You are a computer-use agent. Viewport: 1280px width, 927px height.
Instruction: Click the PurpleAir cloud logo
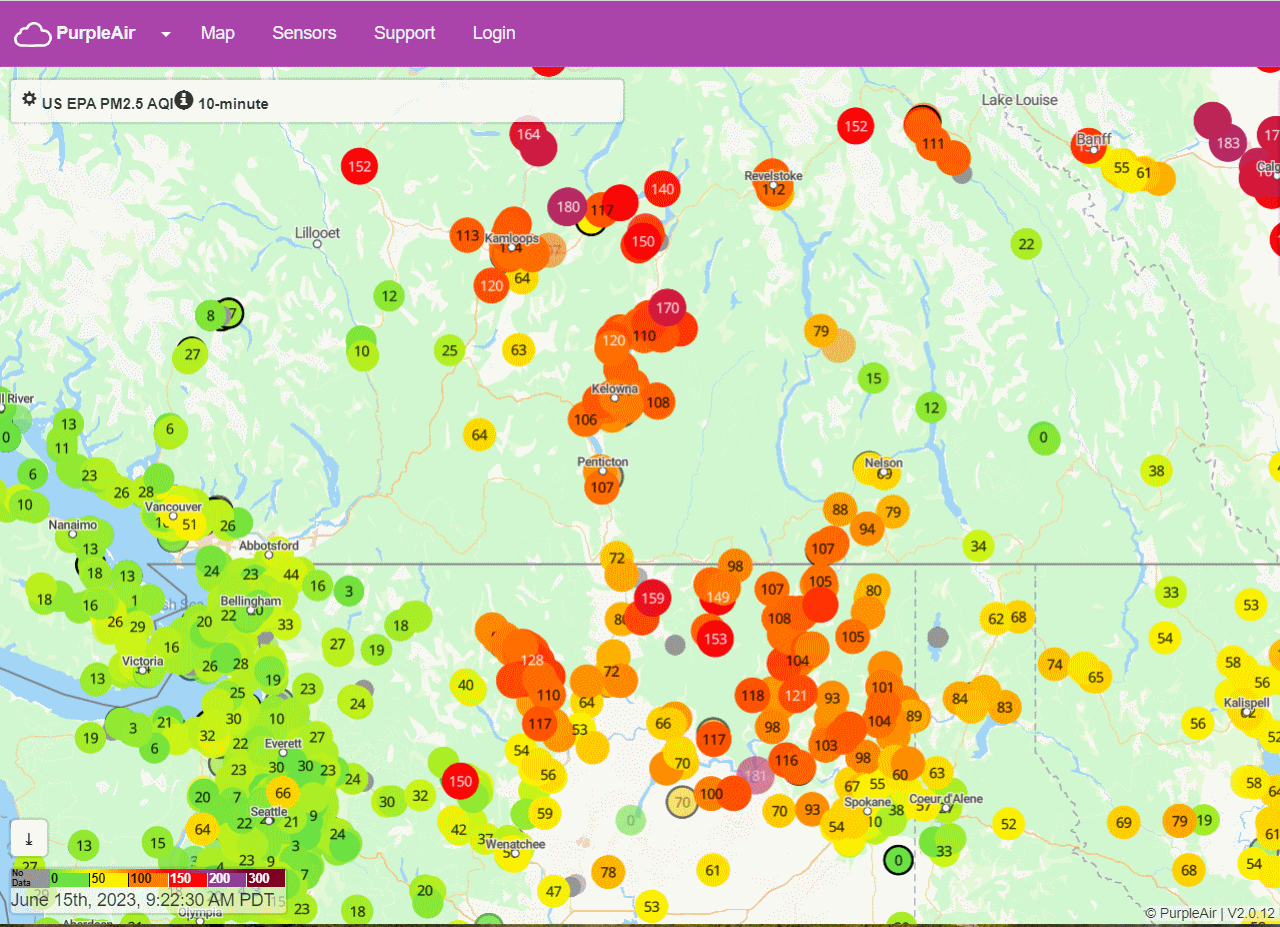33,34
